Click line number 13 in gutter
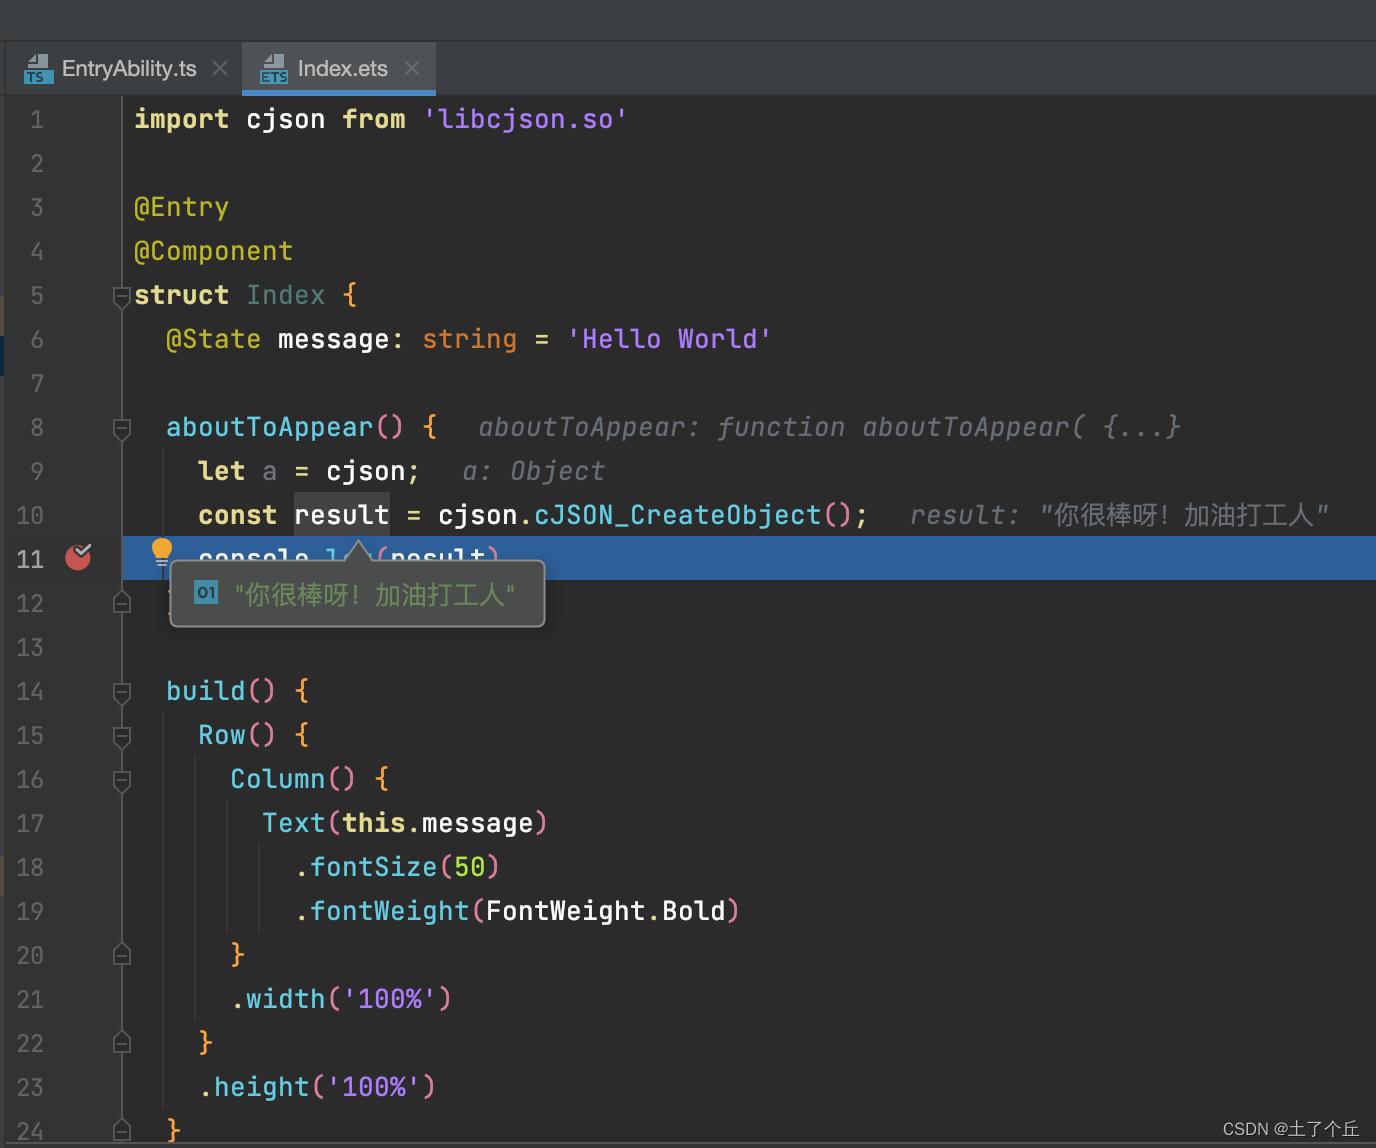The width and height of the screenshot is (1376, 1148). coord(30,647)
